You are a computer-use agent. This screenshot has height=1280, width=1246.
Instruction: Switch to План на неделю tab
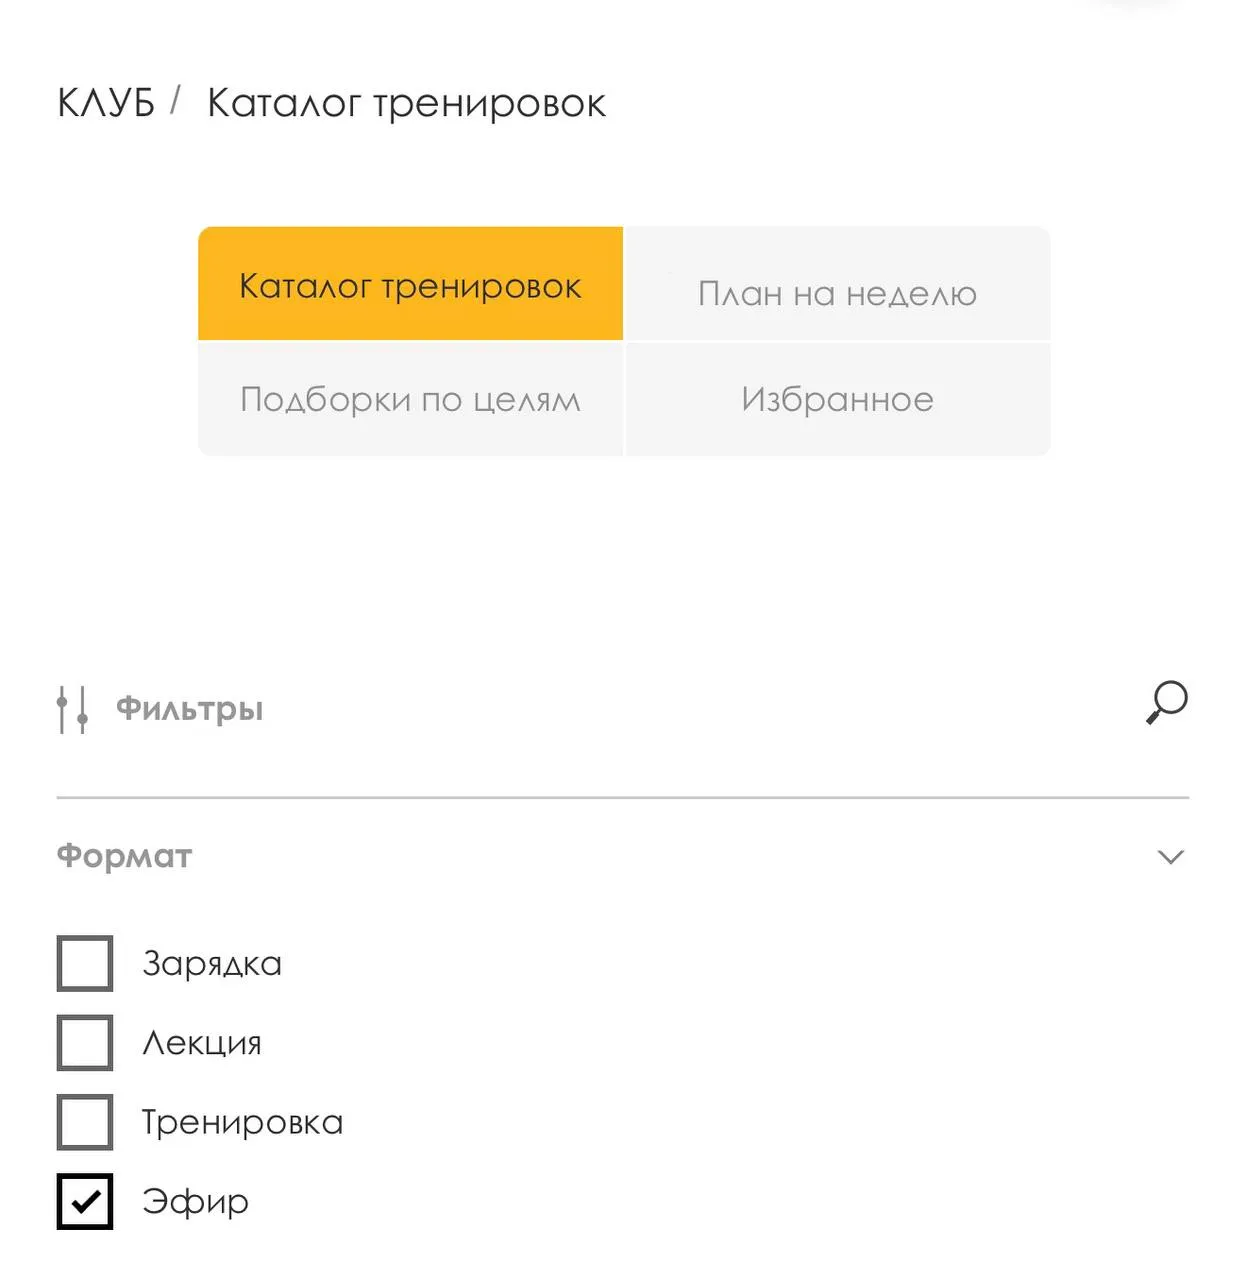pyautogui.click(x=838, y=284)
